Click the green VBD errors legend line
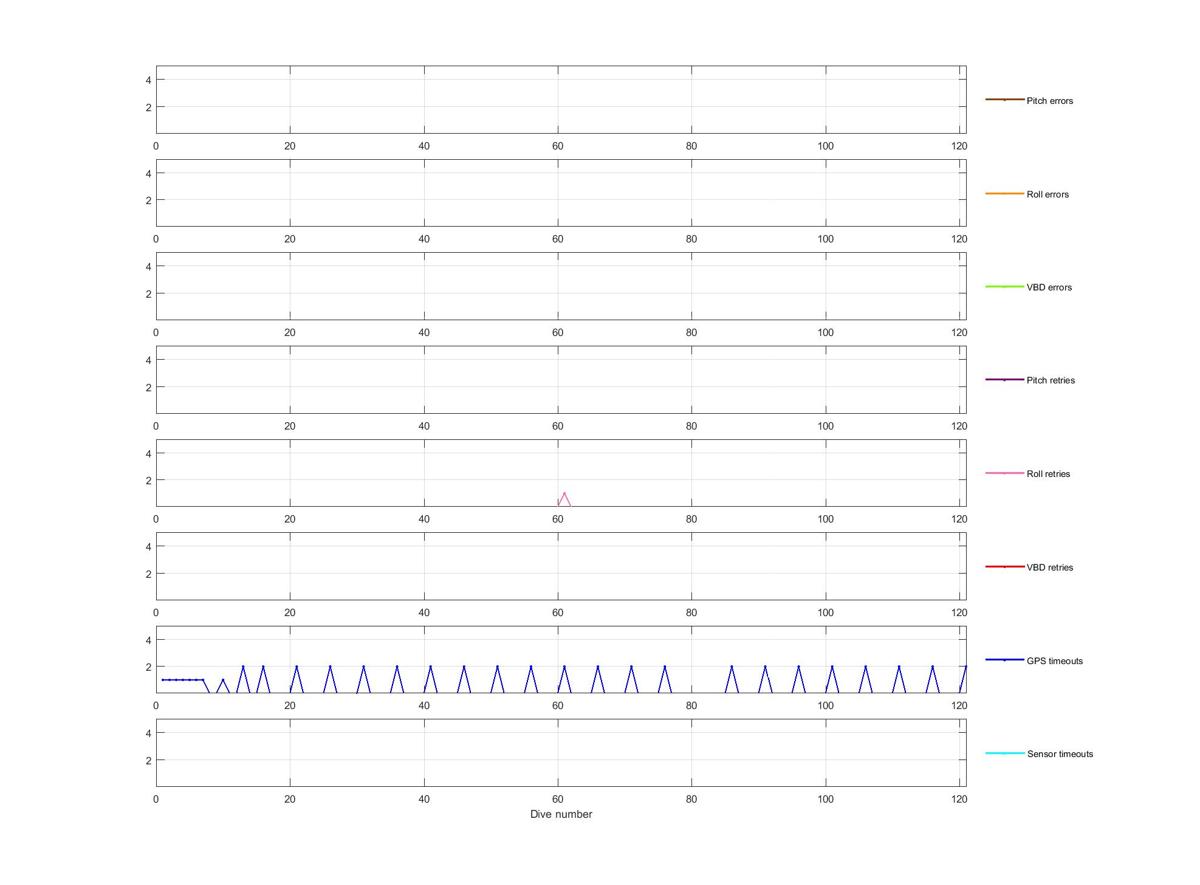 coord(1005,287)
